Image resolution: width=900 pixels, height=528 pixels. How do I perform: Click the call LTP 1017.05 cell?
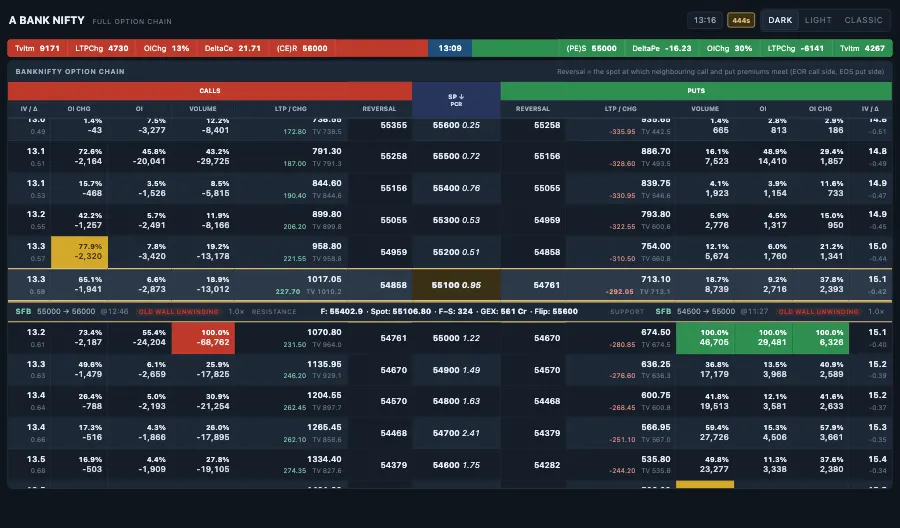point(291,285)
